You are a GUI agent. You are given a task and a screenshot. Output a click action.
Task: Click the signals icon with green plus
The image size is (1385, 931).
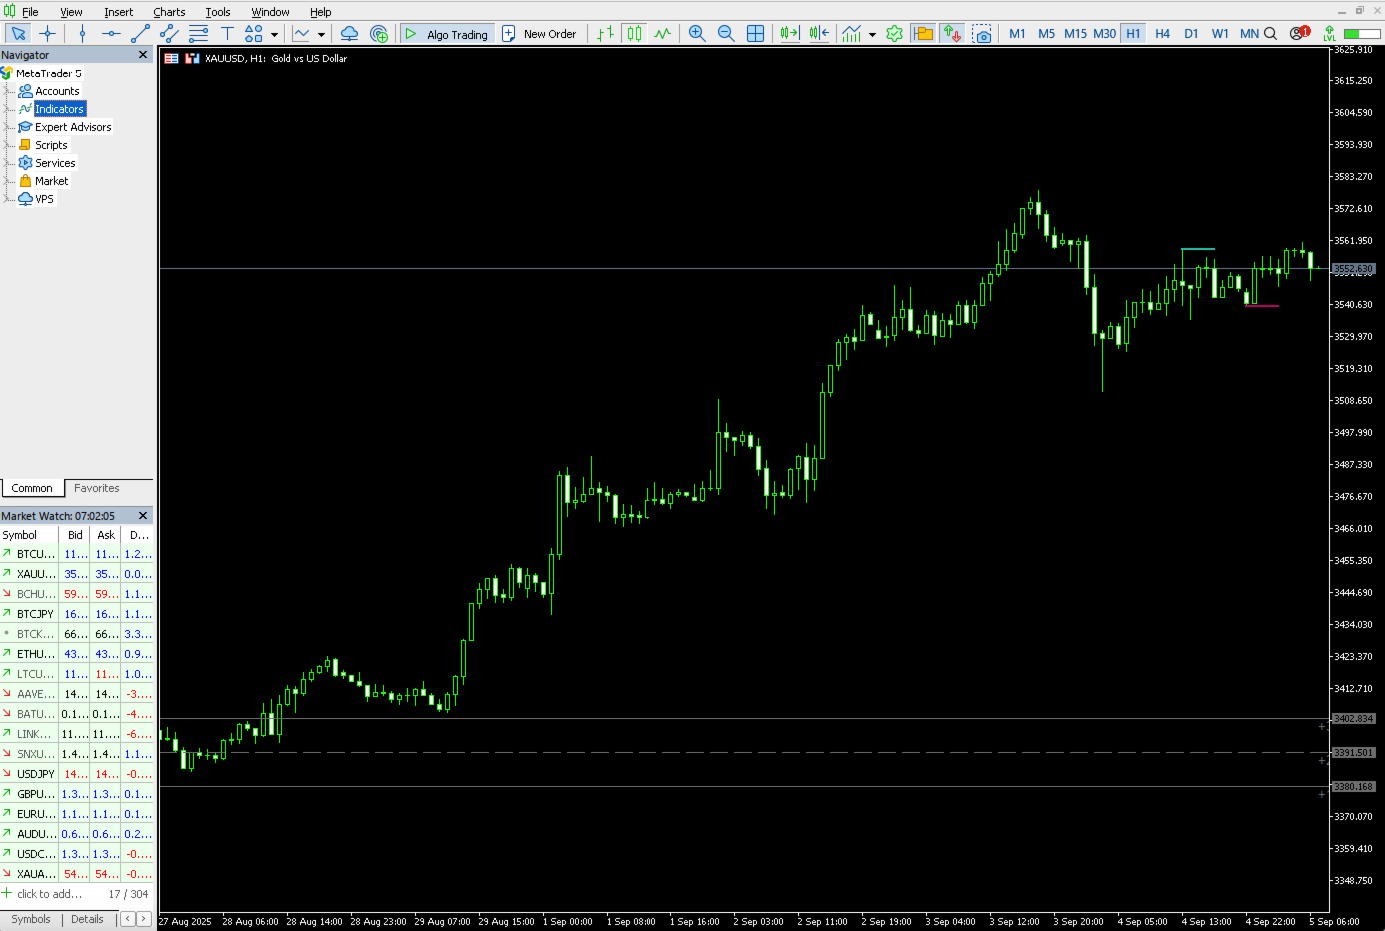[x=378, y=33]
